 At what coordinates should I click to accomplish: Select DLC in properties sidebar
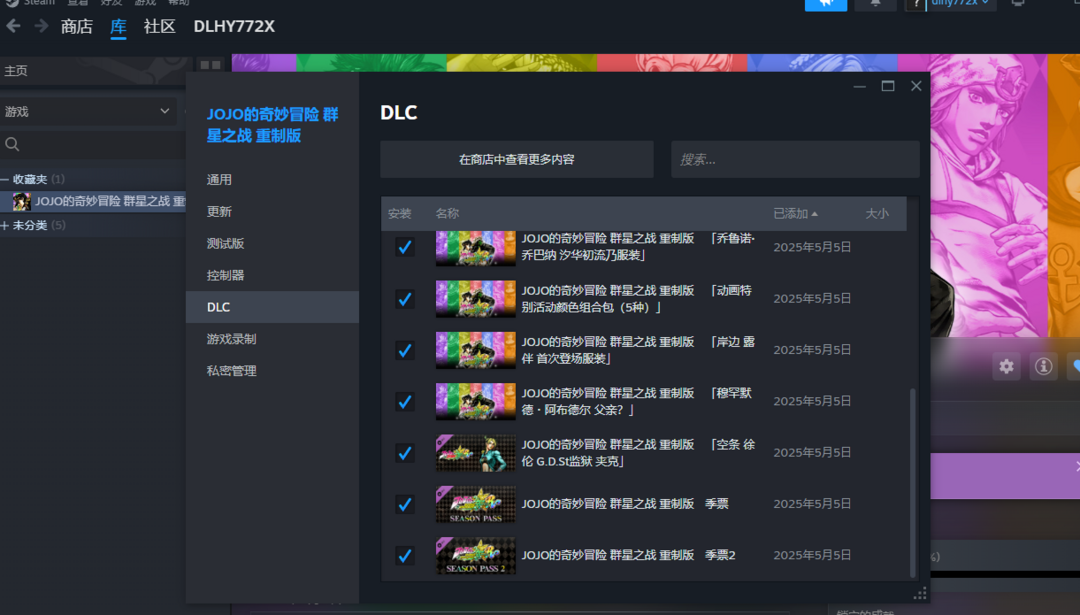272,307
